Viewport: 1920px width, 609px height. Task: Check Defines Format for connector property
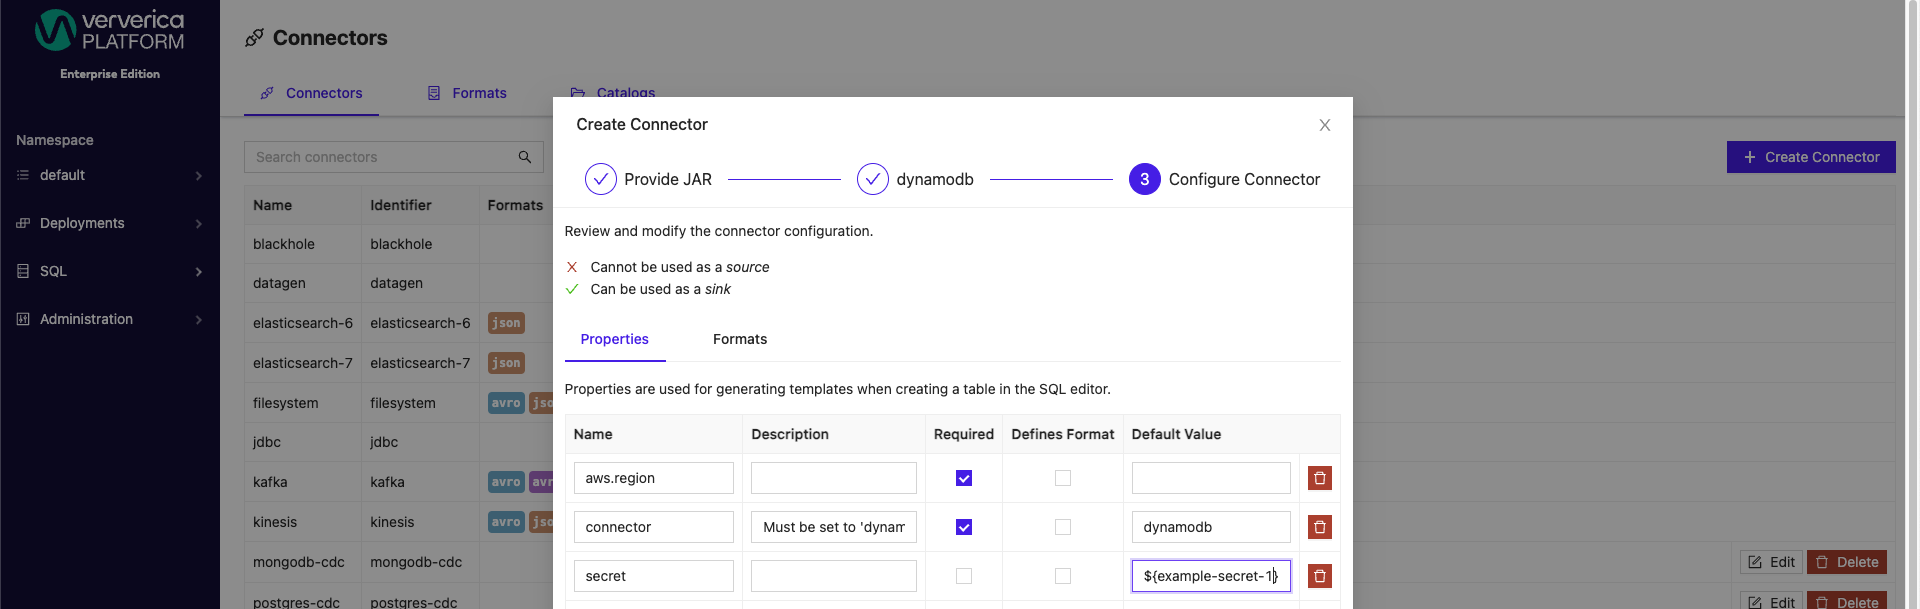1063,527
